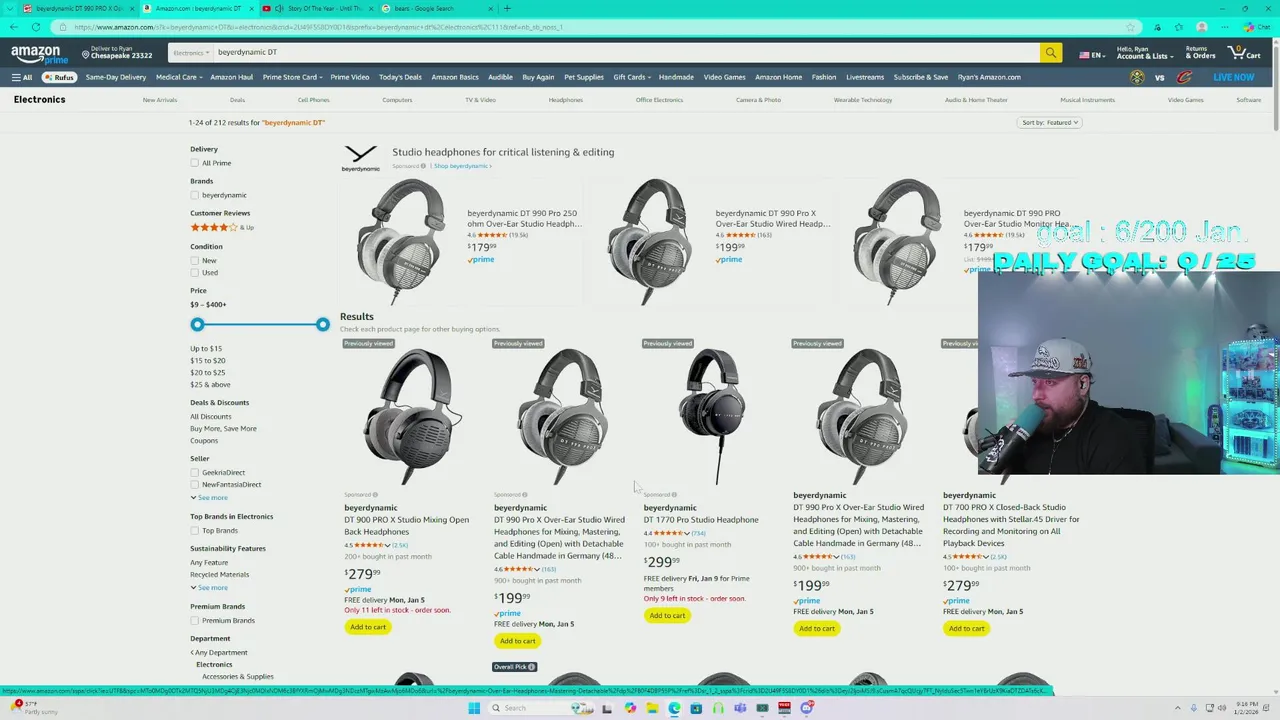Open the DT 1770 Pro product thumbnail
This screenshot has height=720, width=1280.
click(x=711, y=415)
